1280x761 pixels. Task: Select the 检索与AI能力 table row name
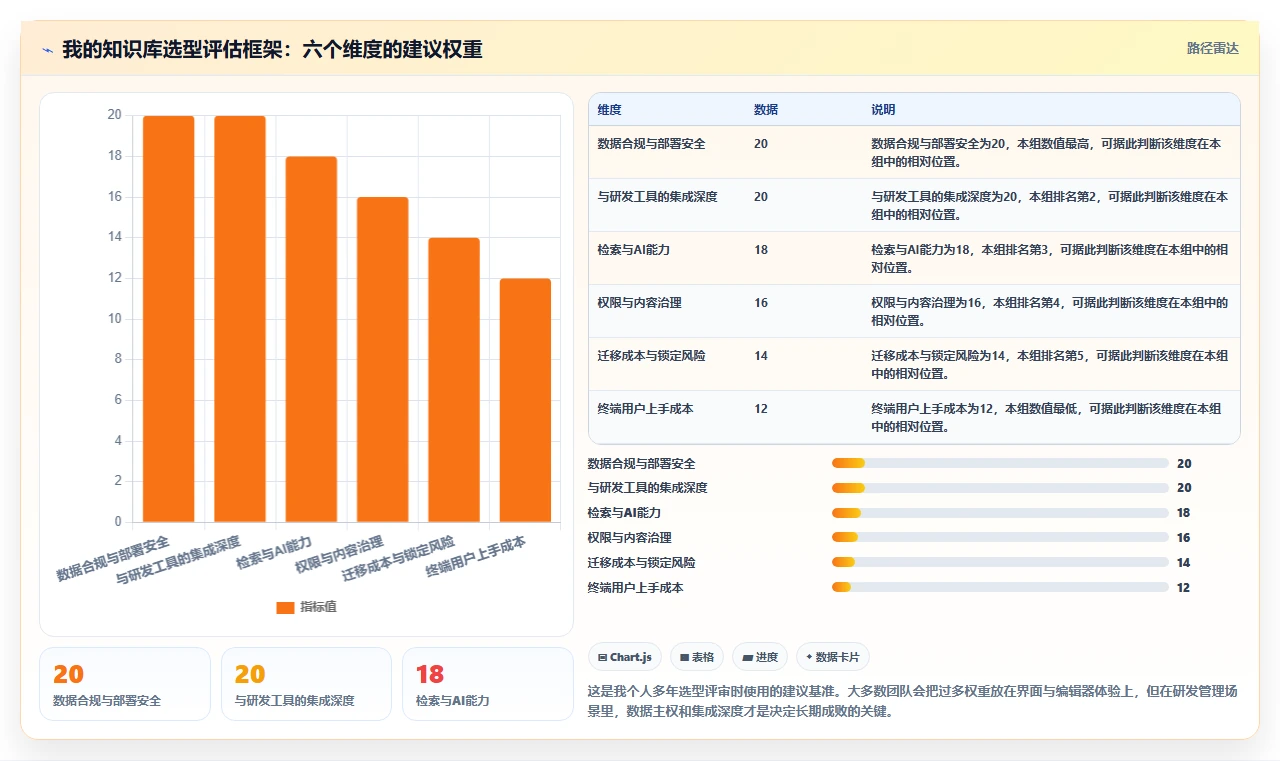pyautogui.click(x=633, y=250)
